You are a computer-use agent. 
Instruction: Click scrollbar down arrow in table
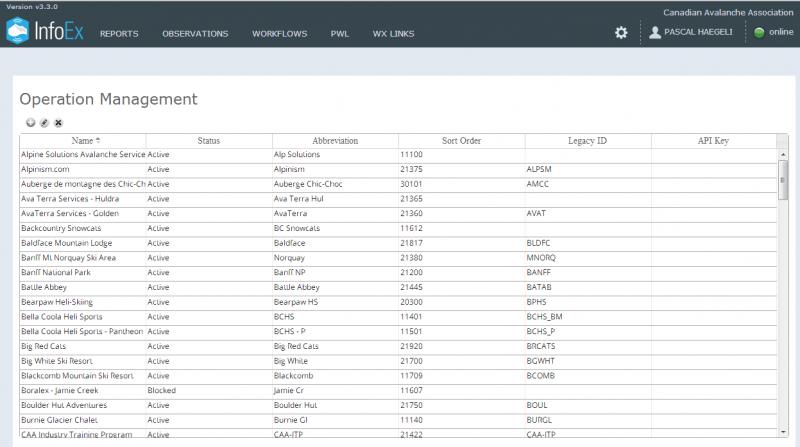(x=783, y=432)
